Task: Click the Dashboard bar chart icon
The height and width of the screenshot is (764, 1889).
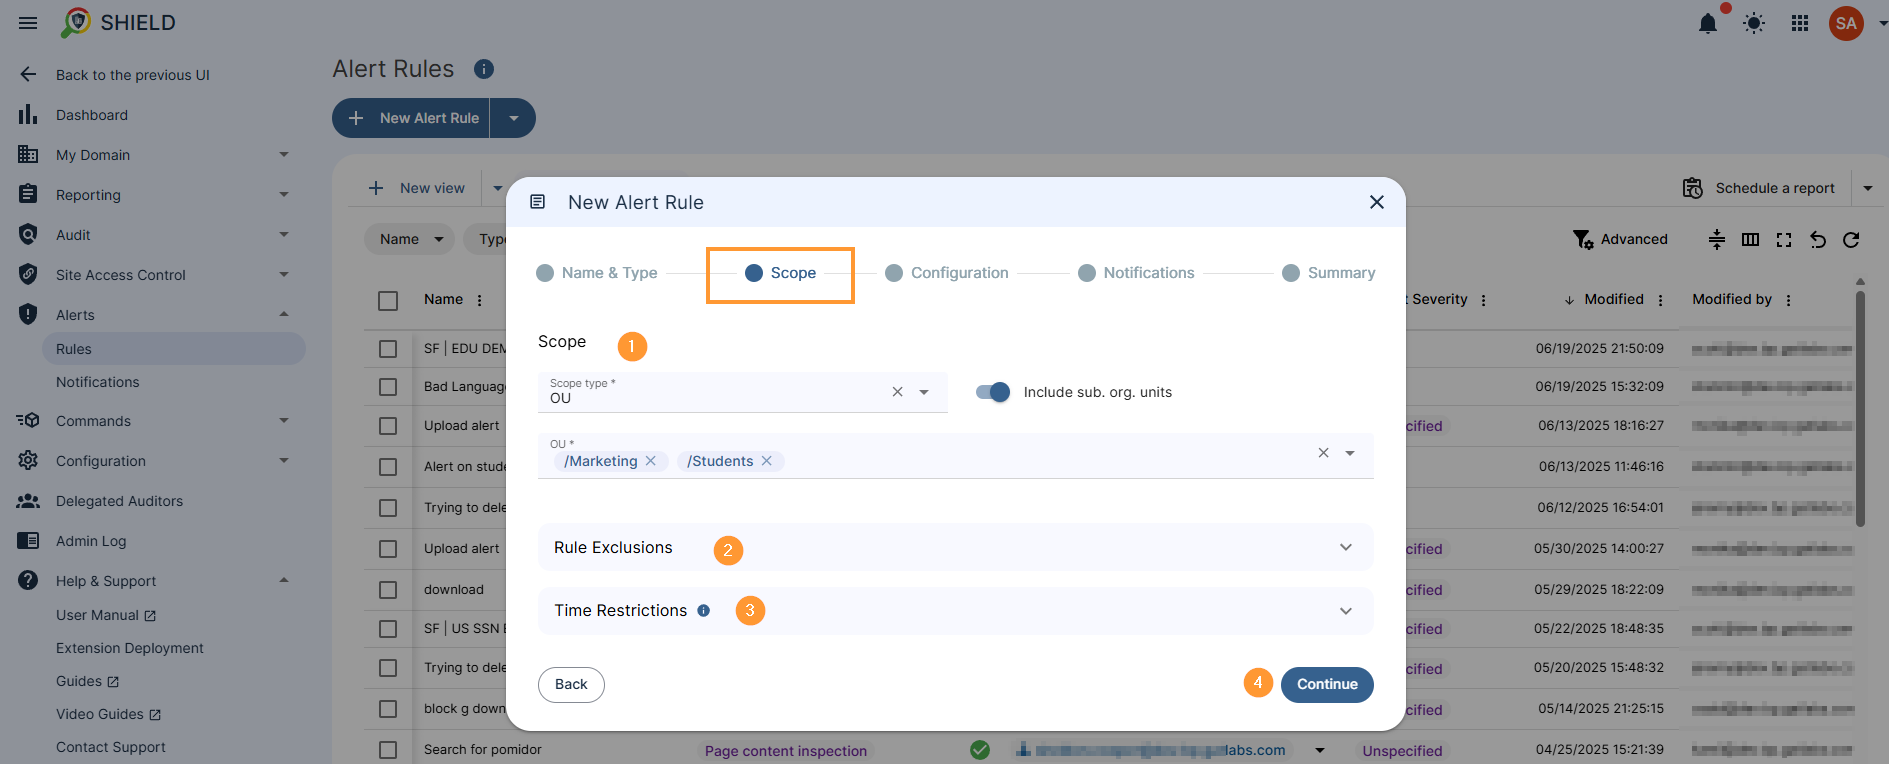Action: (x=28, y=114)
